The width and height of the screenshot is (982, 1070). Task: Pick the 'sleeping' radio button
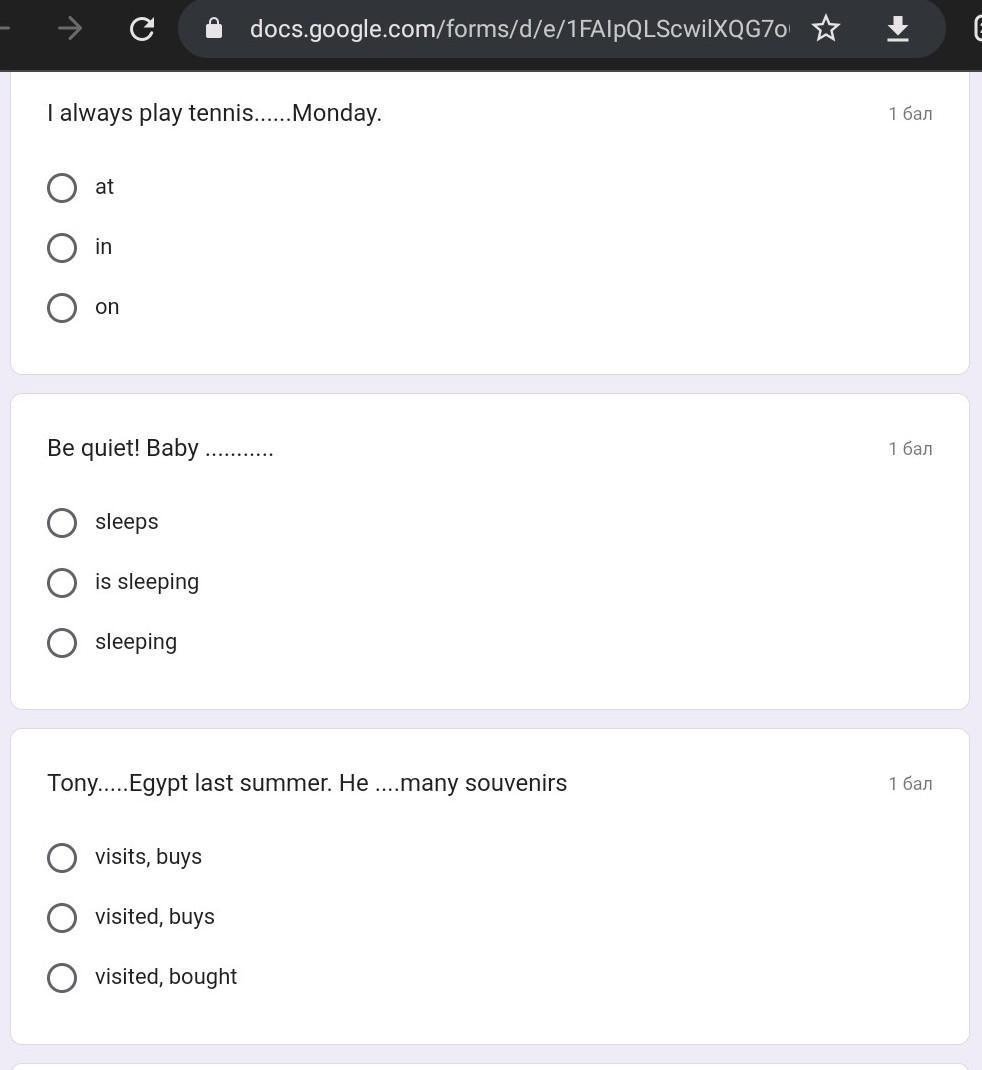pos(62,643)
